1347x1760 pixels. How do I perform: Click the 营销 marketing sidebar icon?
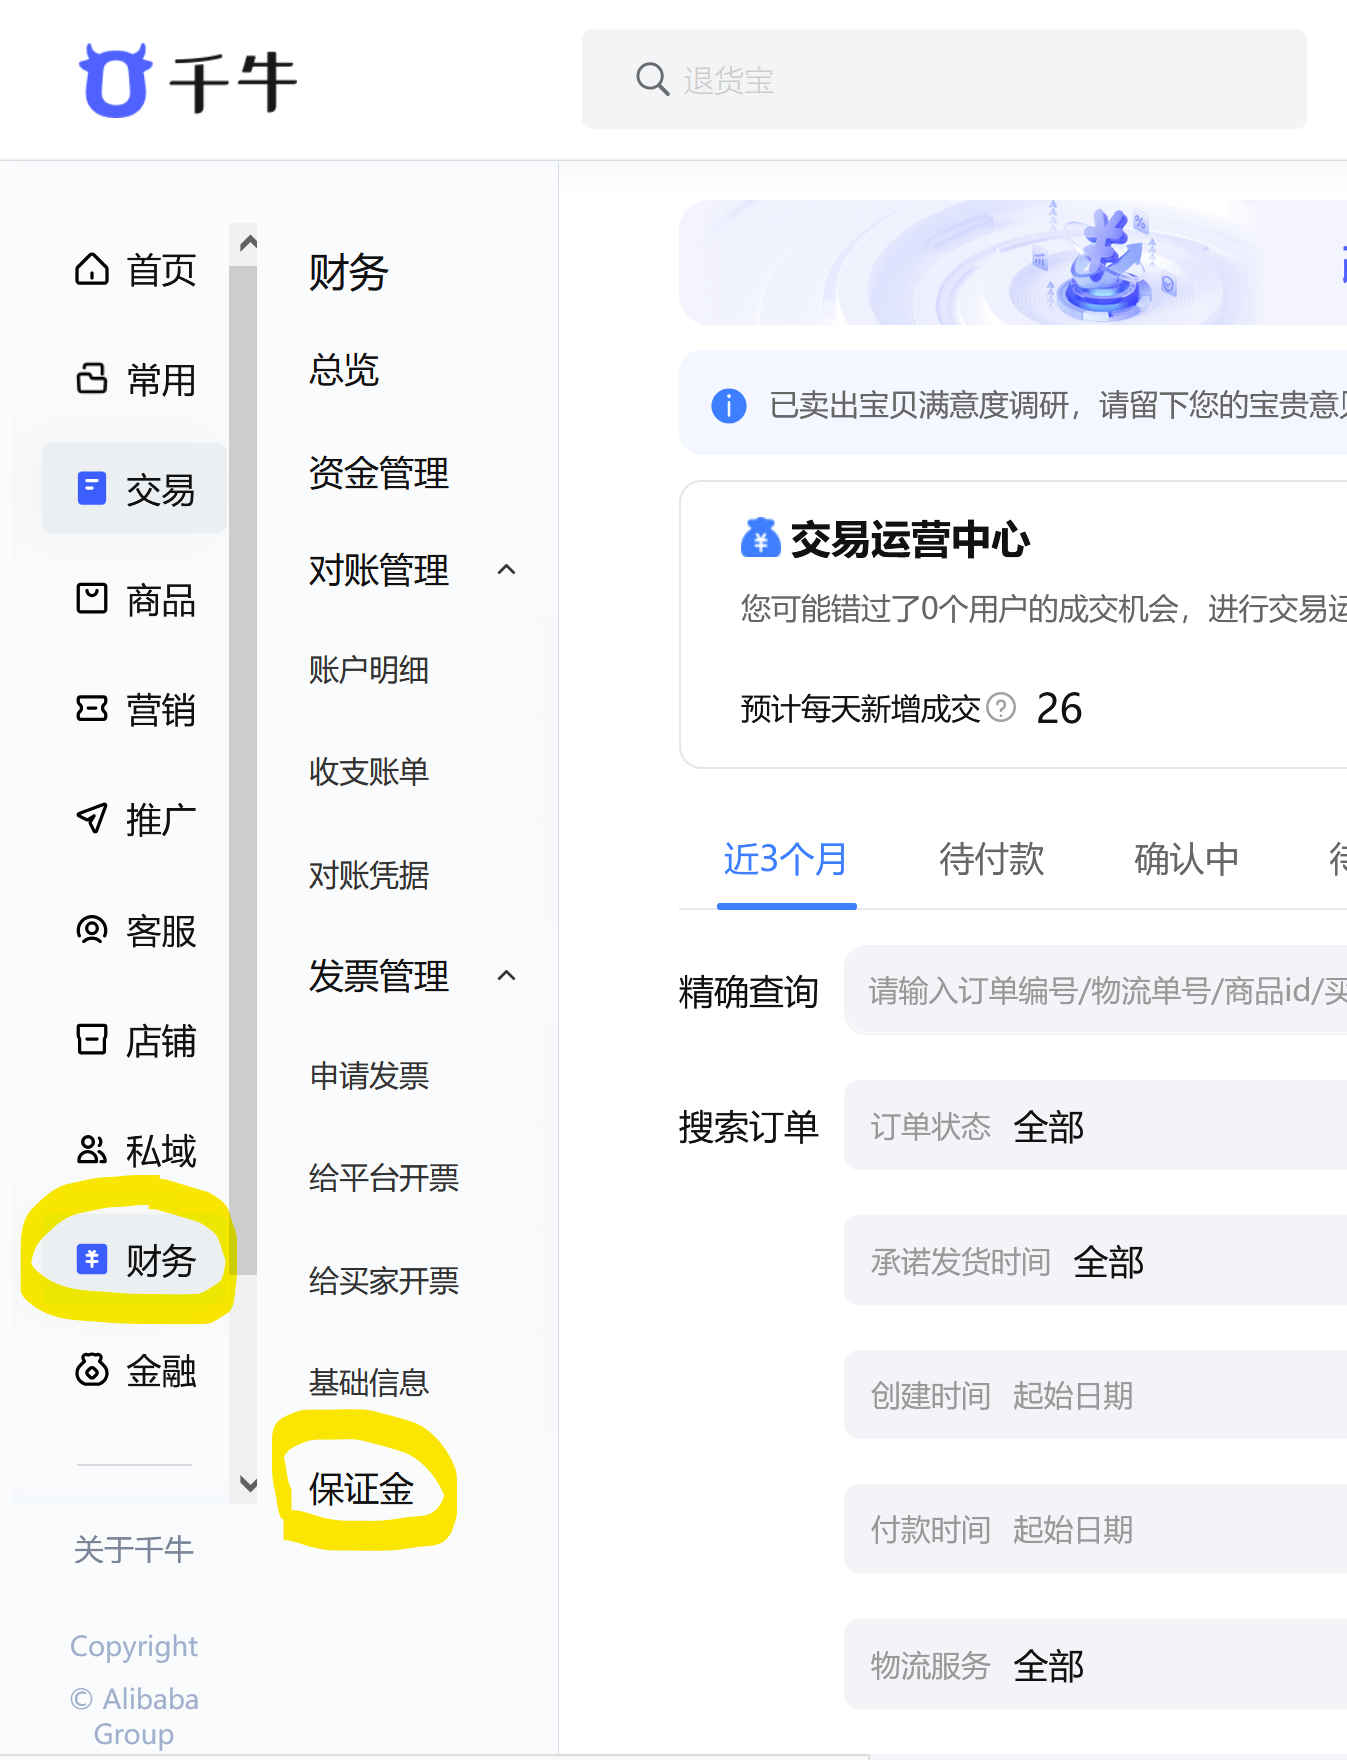tap(92, 709)
